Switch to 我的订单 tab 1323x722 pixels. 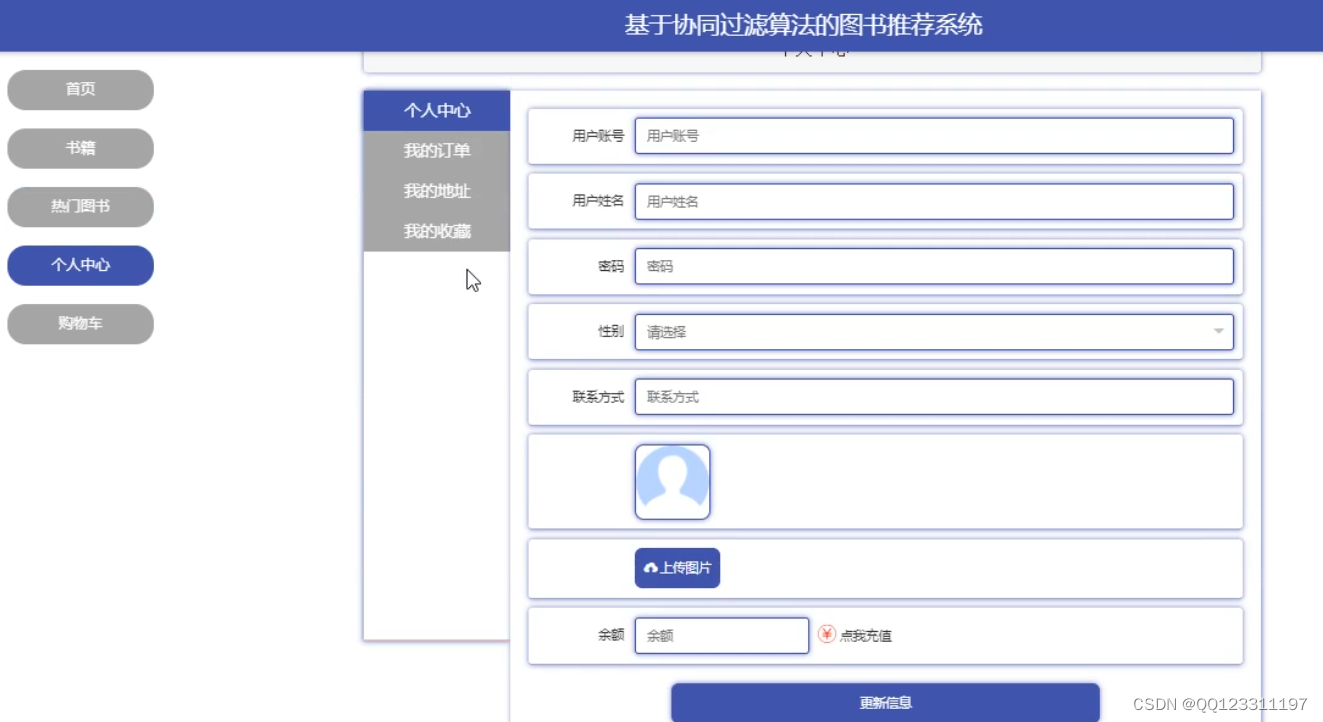tap(437, 151)
